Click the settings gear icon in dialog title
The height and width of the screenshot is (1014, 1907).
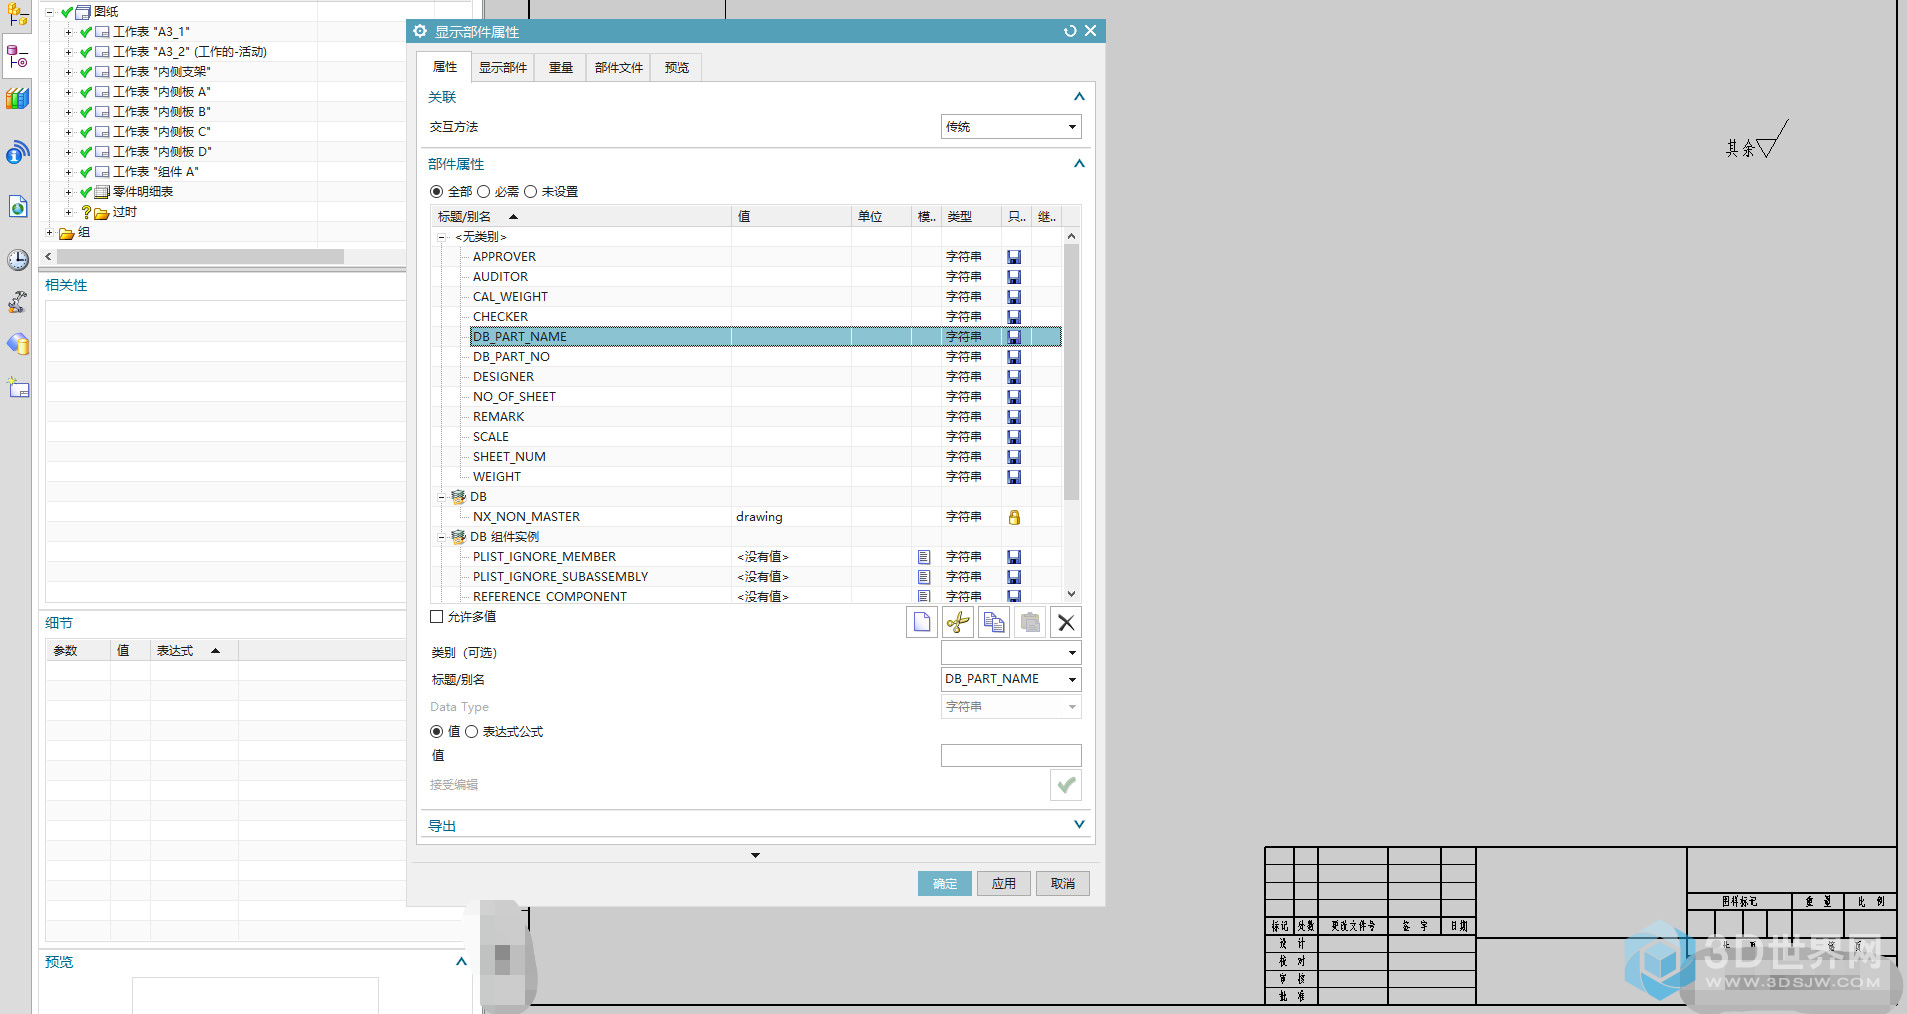click(420, 31)
